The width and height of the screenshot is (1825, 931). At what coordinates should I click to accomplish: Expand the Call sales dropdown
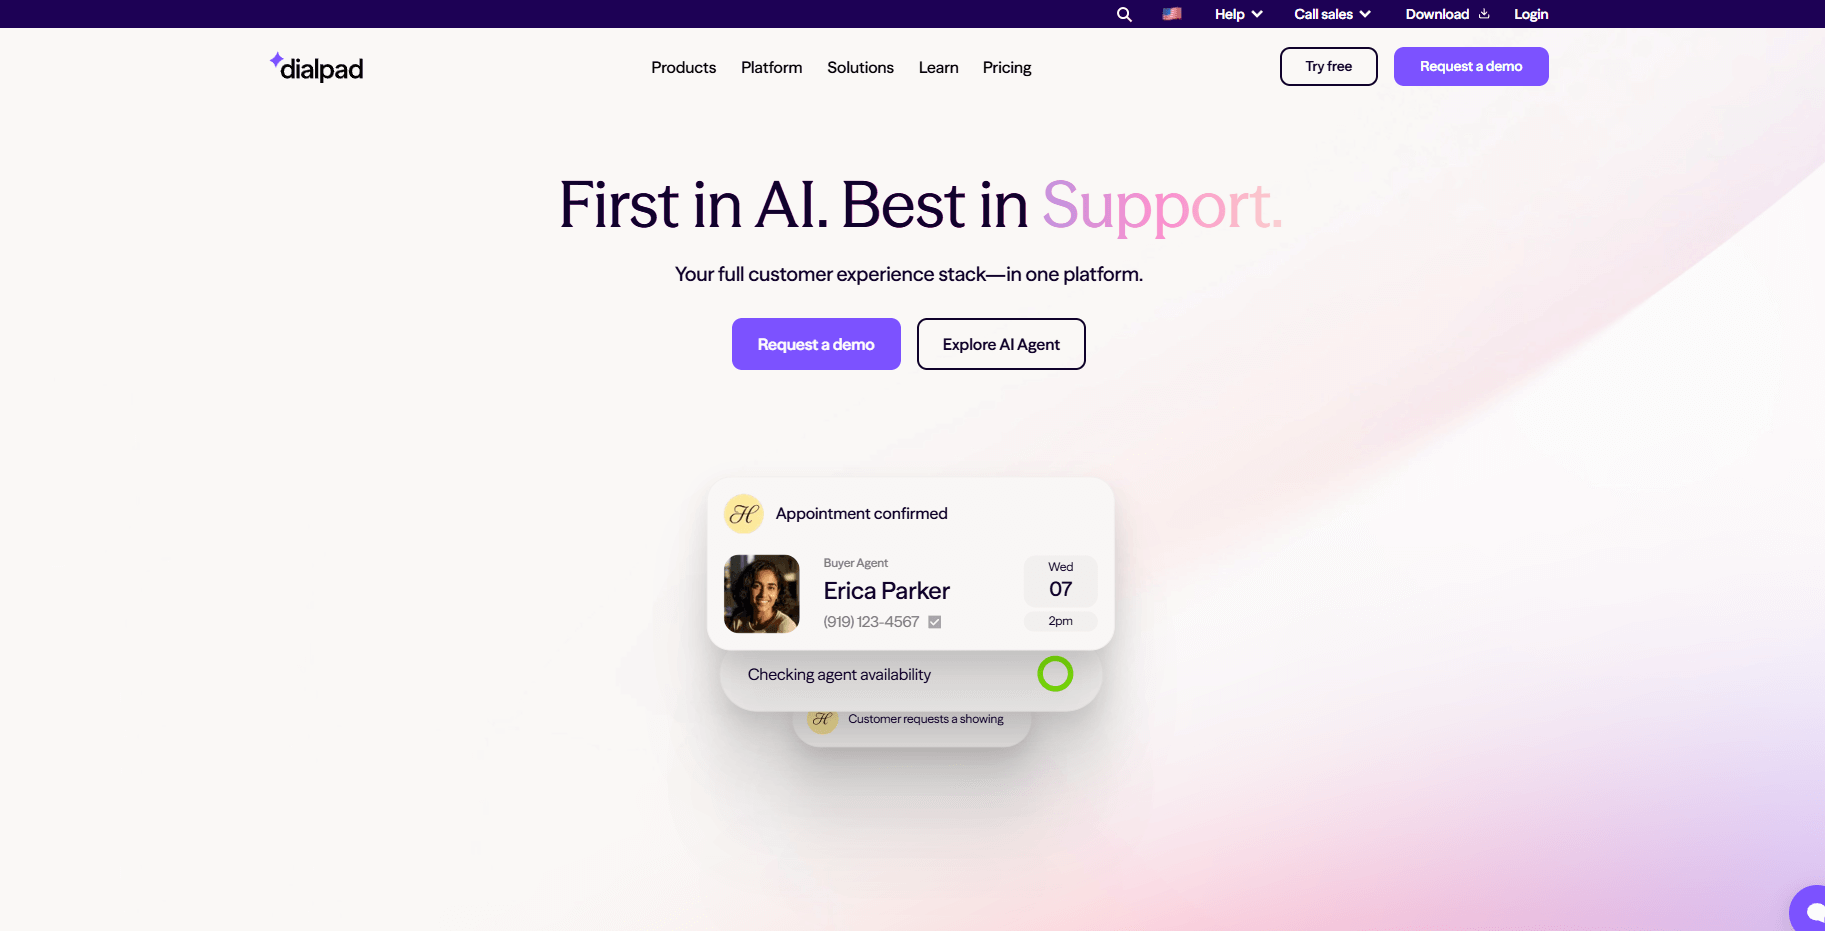point(1332,14)
